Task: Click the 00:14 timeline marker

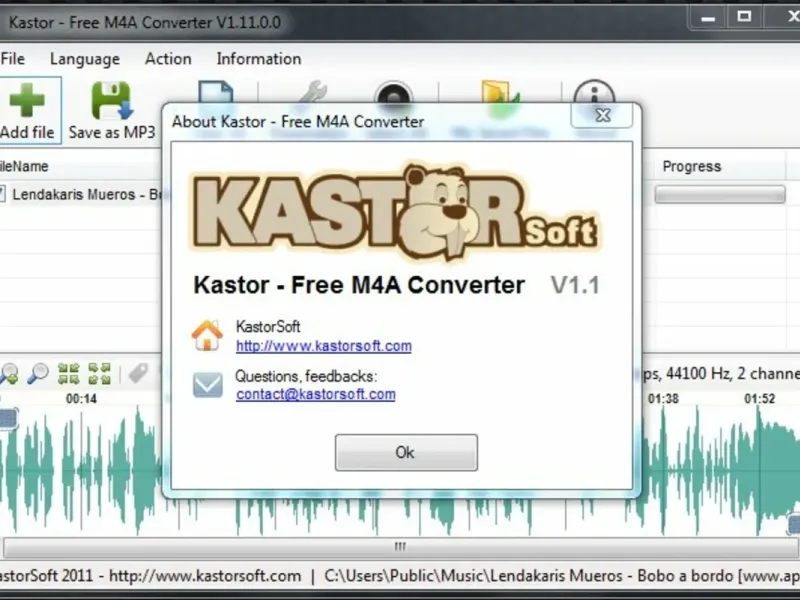Action: [81, 398]
